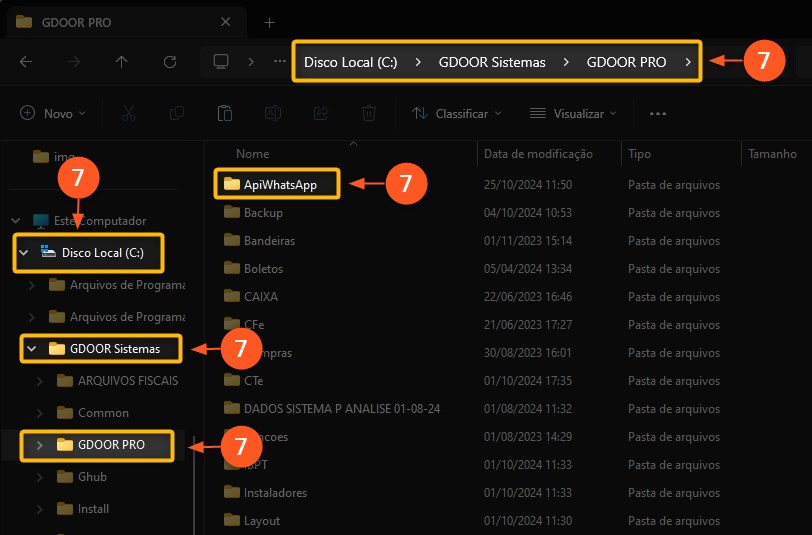
Task: Select Ghub folder in navigation tree
Action: 92,477
